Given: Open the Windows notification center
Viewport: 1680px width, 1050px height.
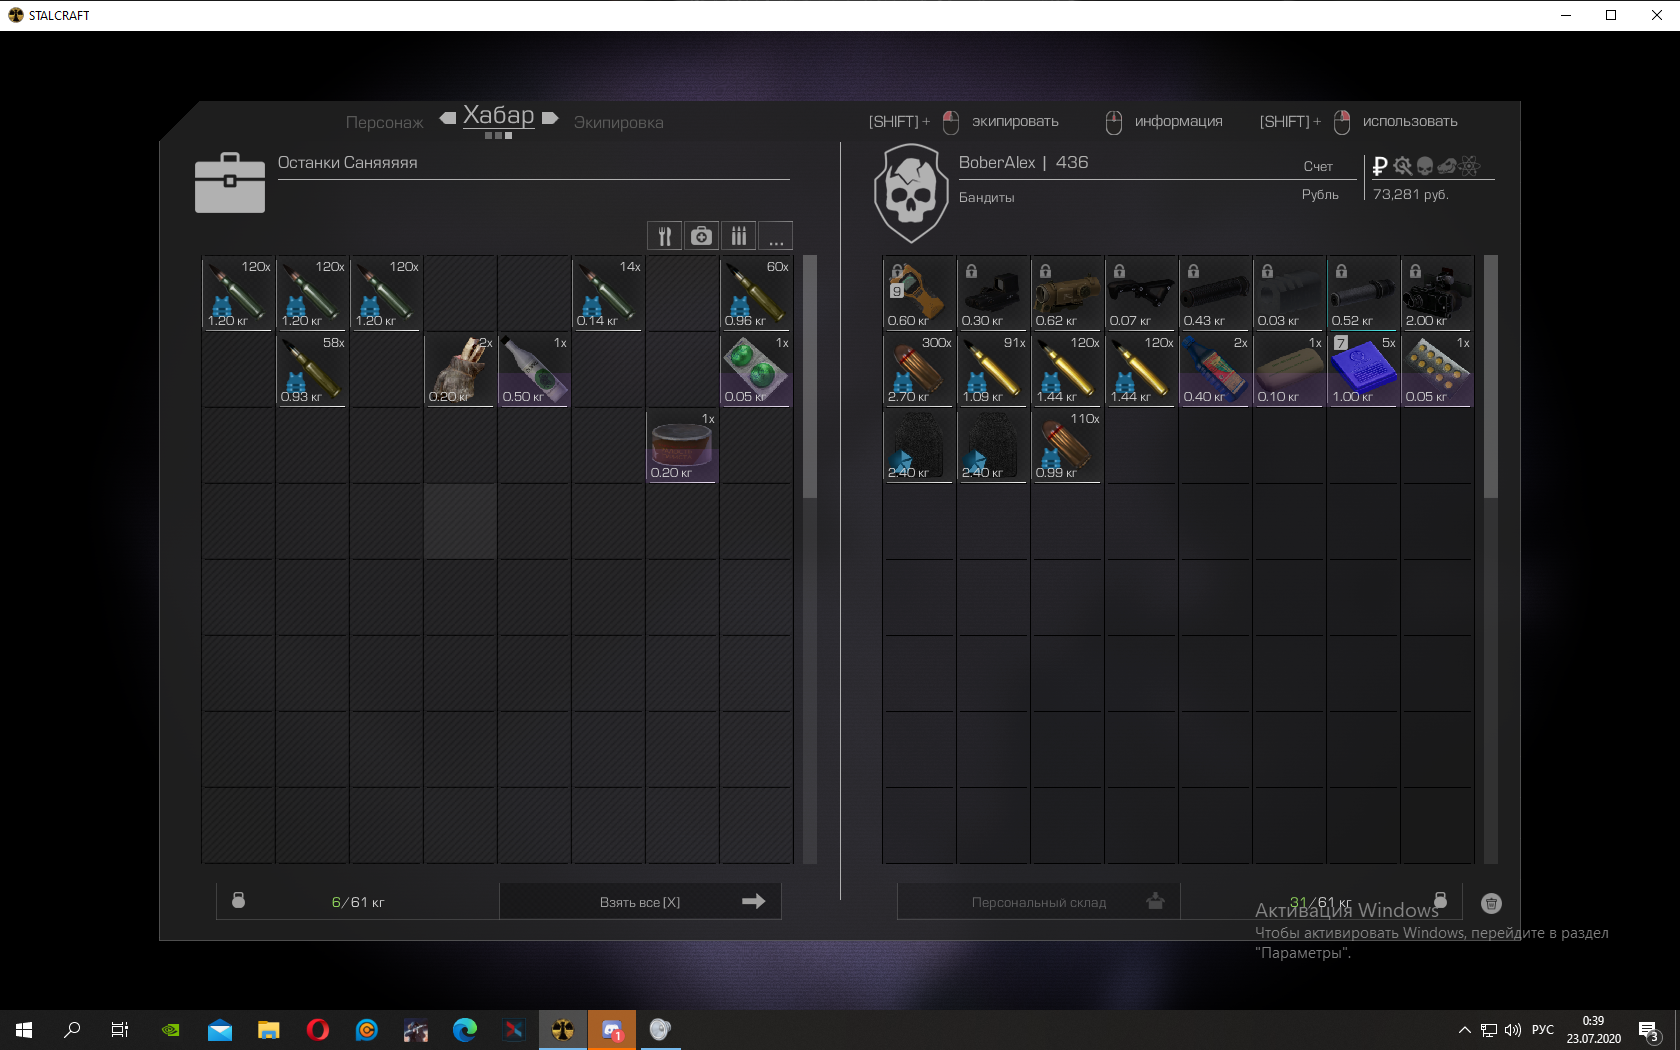Looking at the screenshot, I should (1649, 1030).
